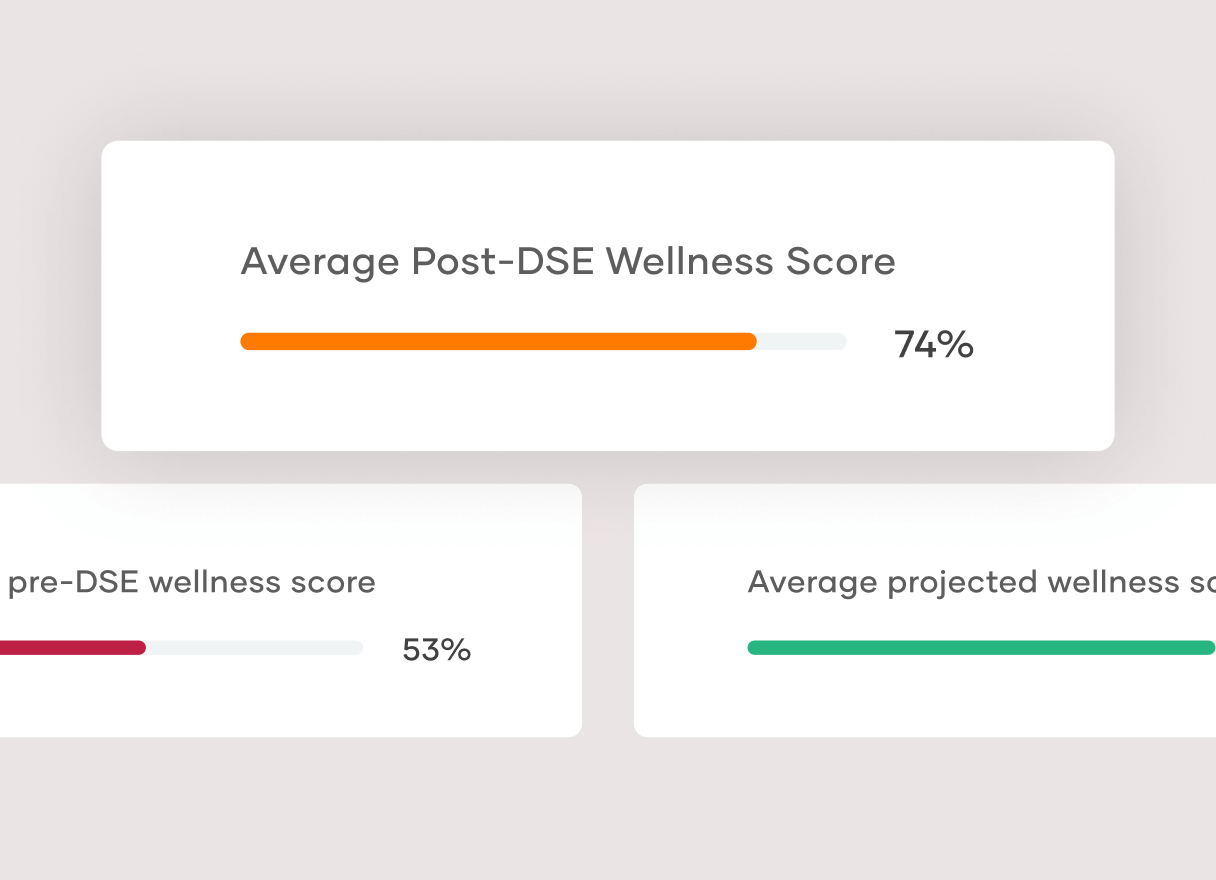Click blank space below the green bar in projected card

(x=980, y=700)
